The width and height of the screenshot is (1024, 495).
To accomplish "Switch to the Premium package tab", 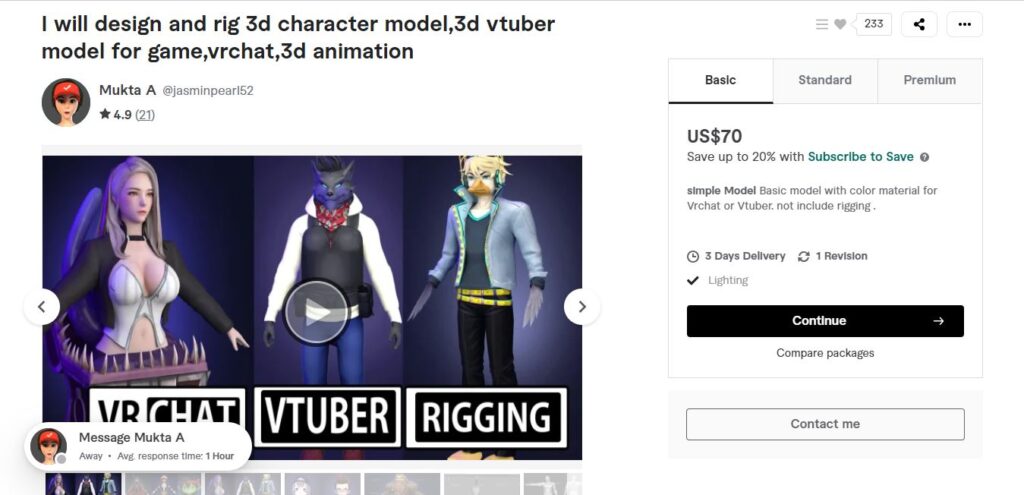I will (x=929, y=80).
